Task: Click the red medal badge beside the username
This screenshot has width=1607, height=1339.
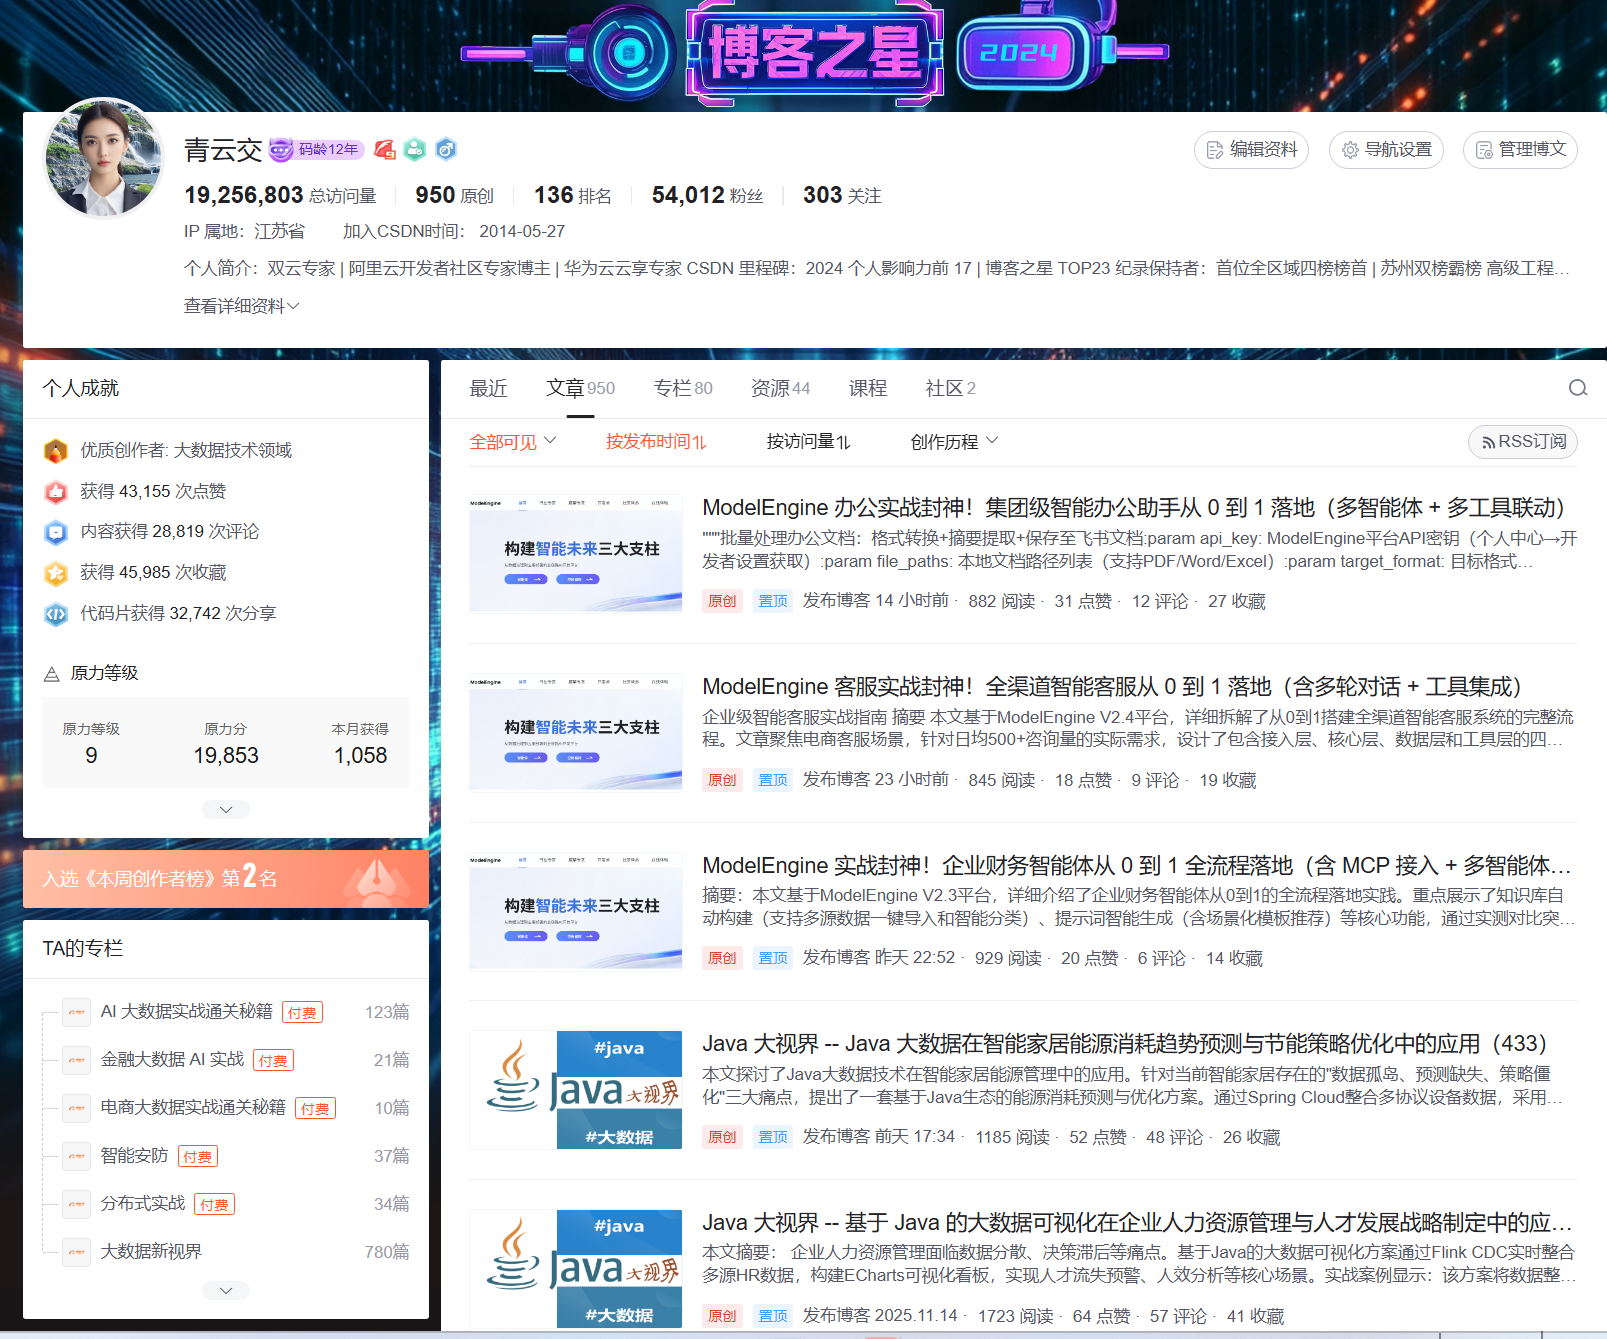Action: click(x=385, y=149)
